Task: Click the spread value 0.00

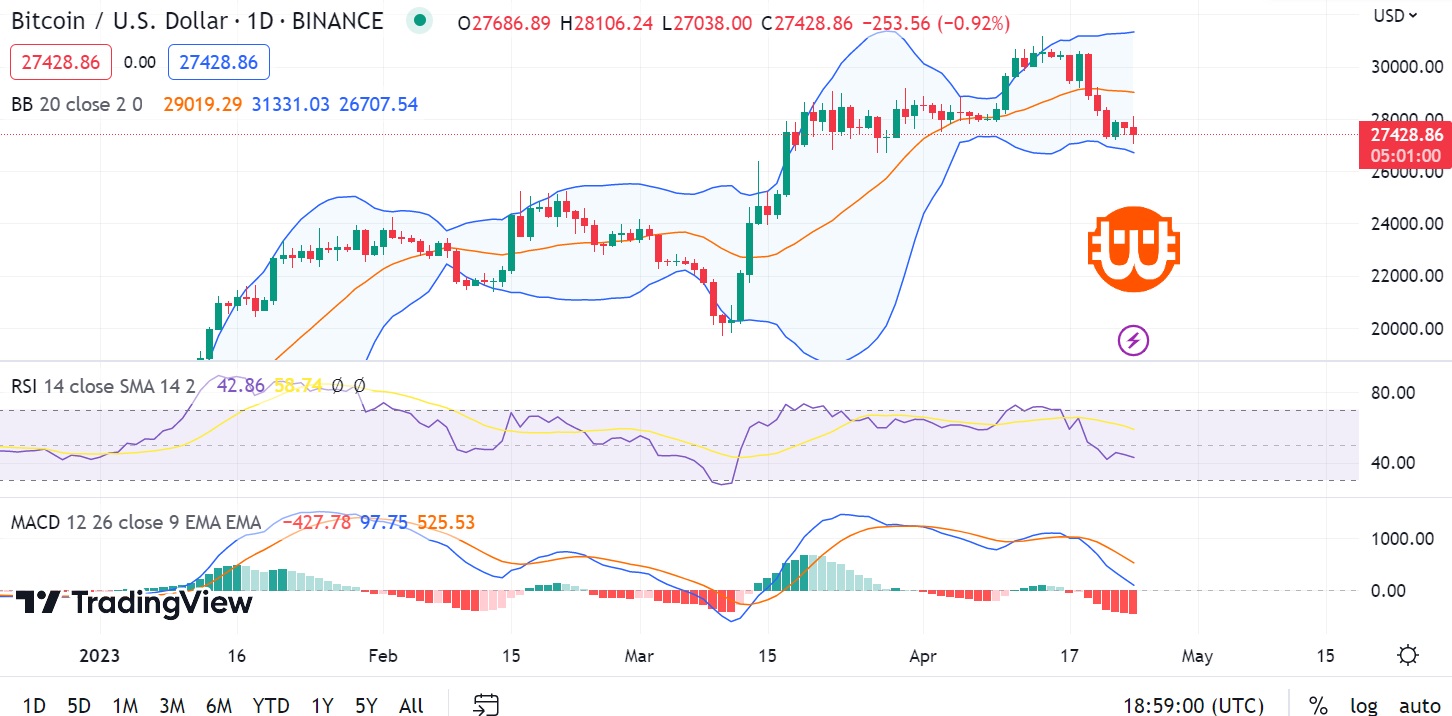Action: tap(140, 62)
